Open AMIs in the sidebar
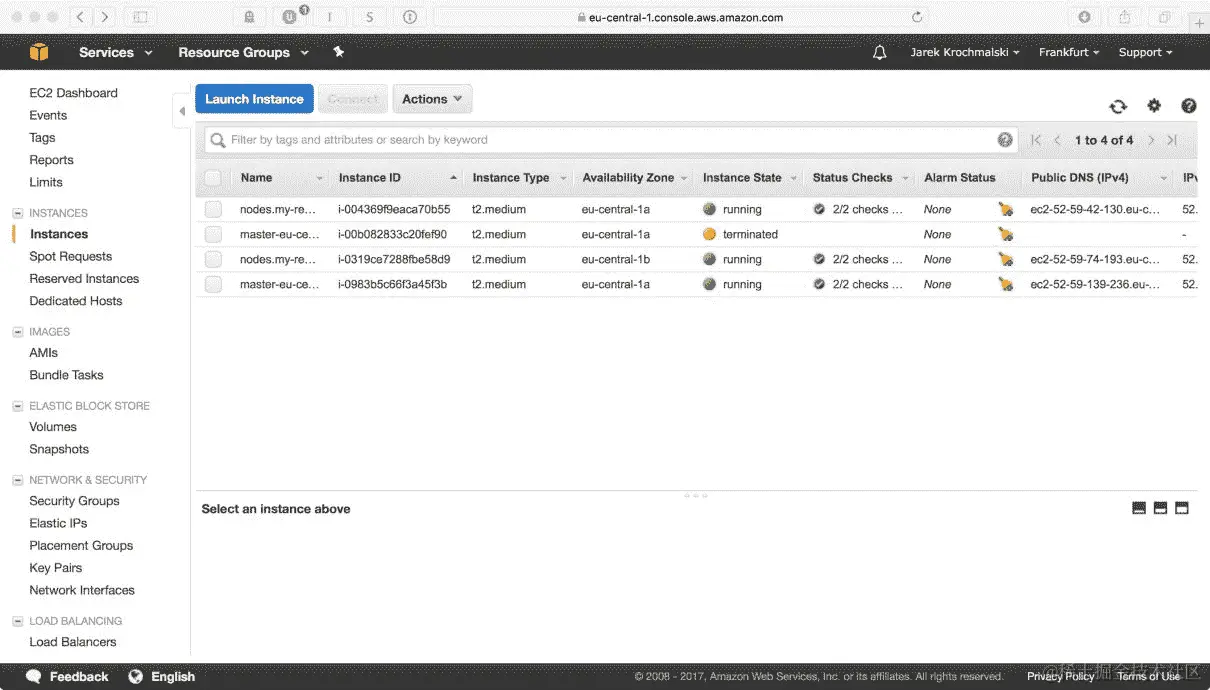 pos(43,353)
